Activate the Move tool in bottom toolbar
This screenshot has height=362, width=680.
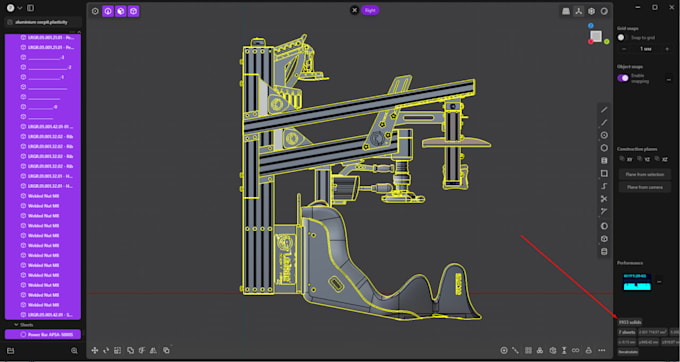tap(95, 350)
